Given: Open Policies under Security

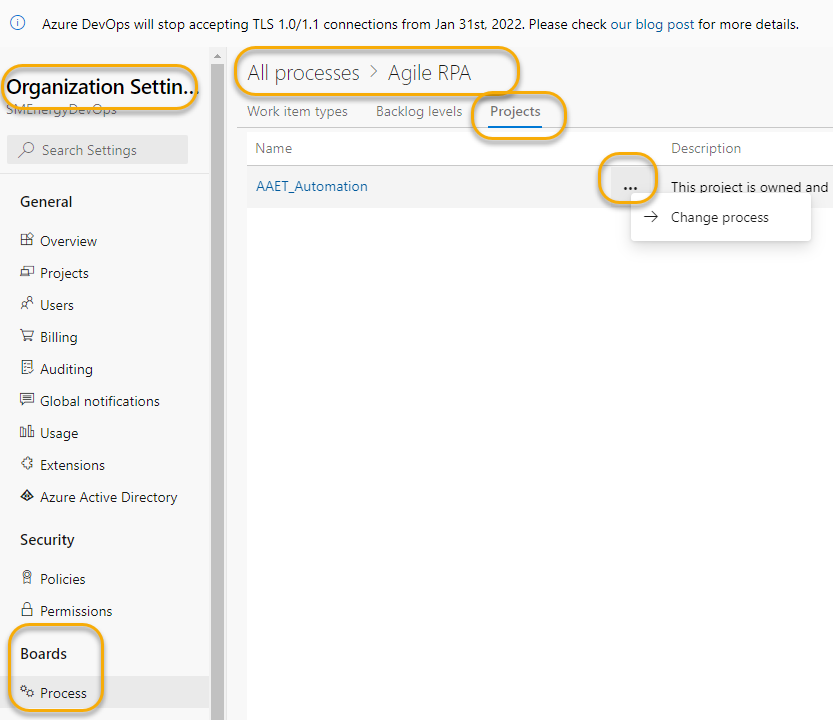Looking at the screenshot, I should coord(63,579).
